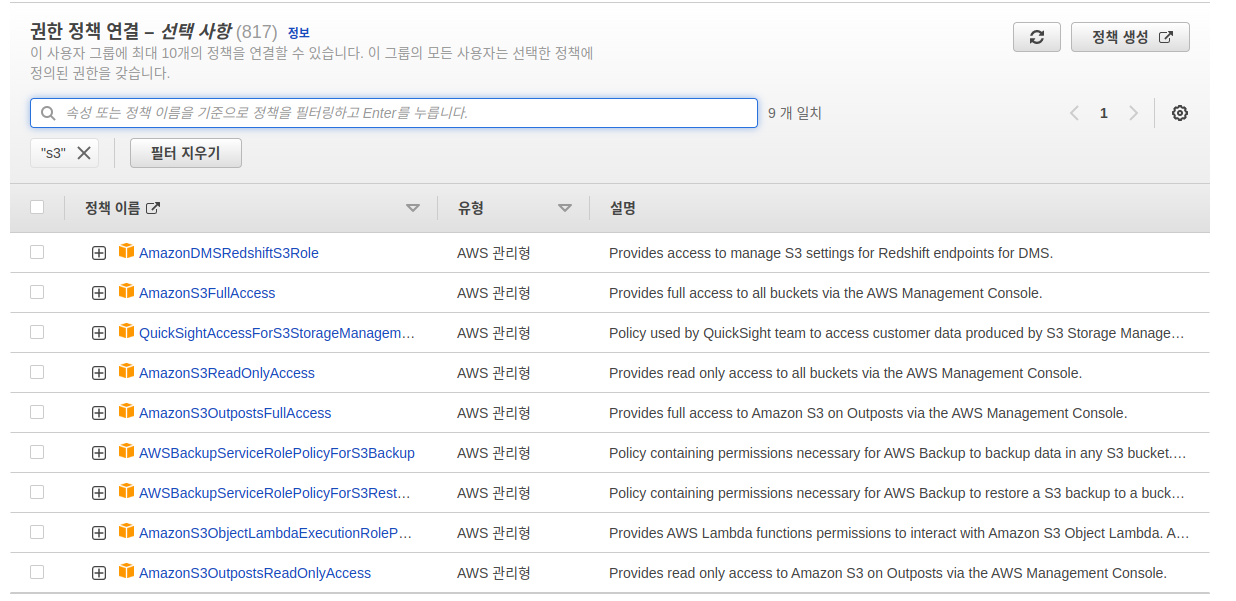Click external link icon in 정책 생성 button
Screen dimensions: 1236x601
tap(1165, 37)
